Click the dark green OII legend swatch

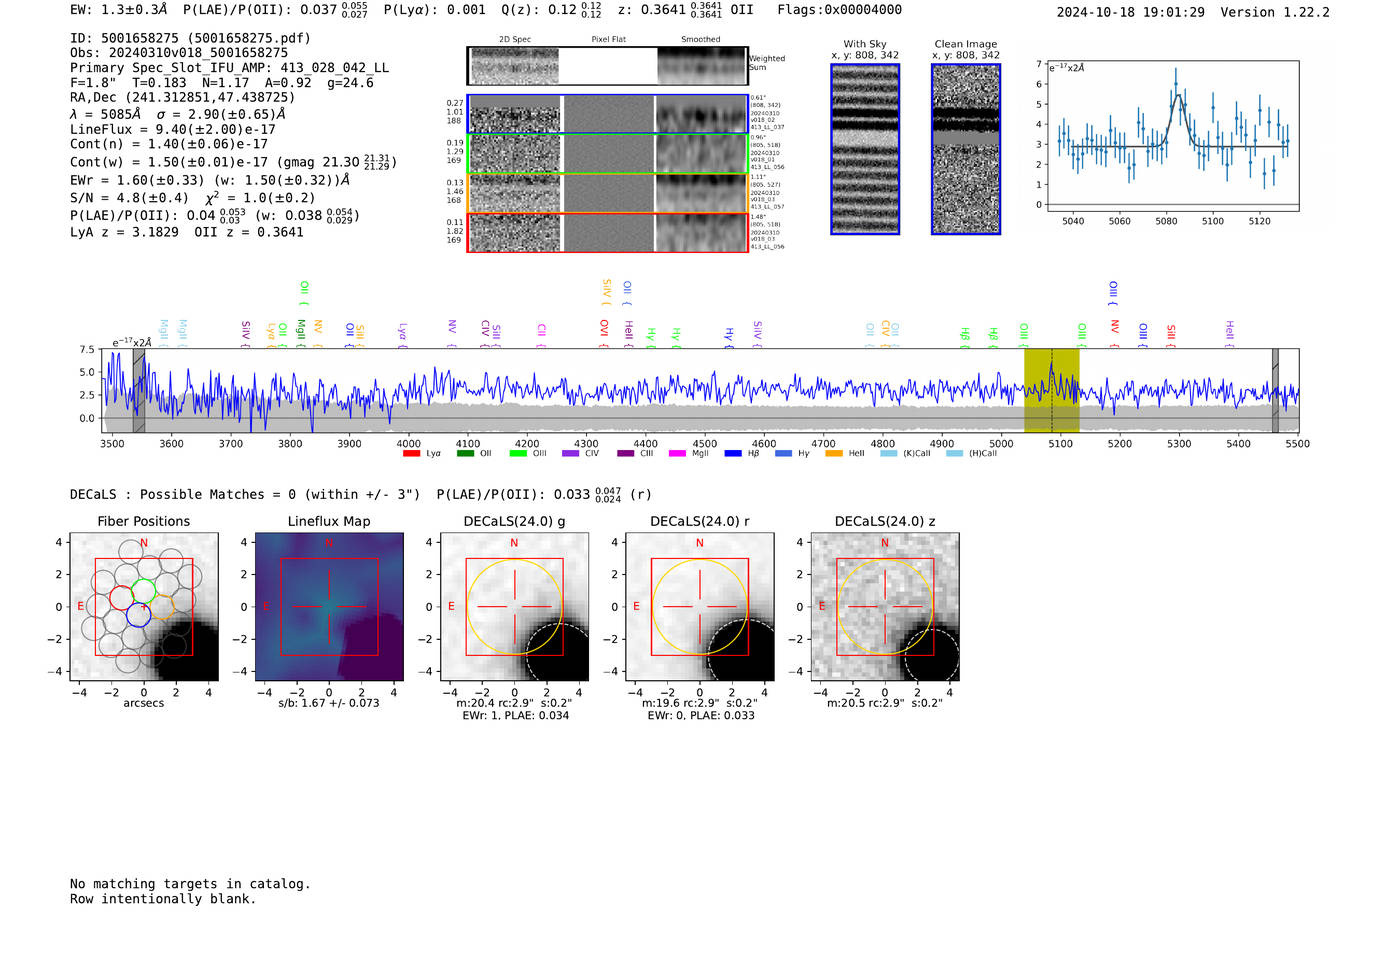465,454
